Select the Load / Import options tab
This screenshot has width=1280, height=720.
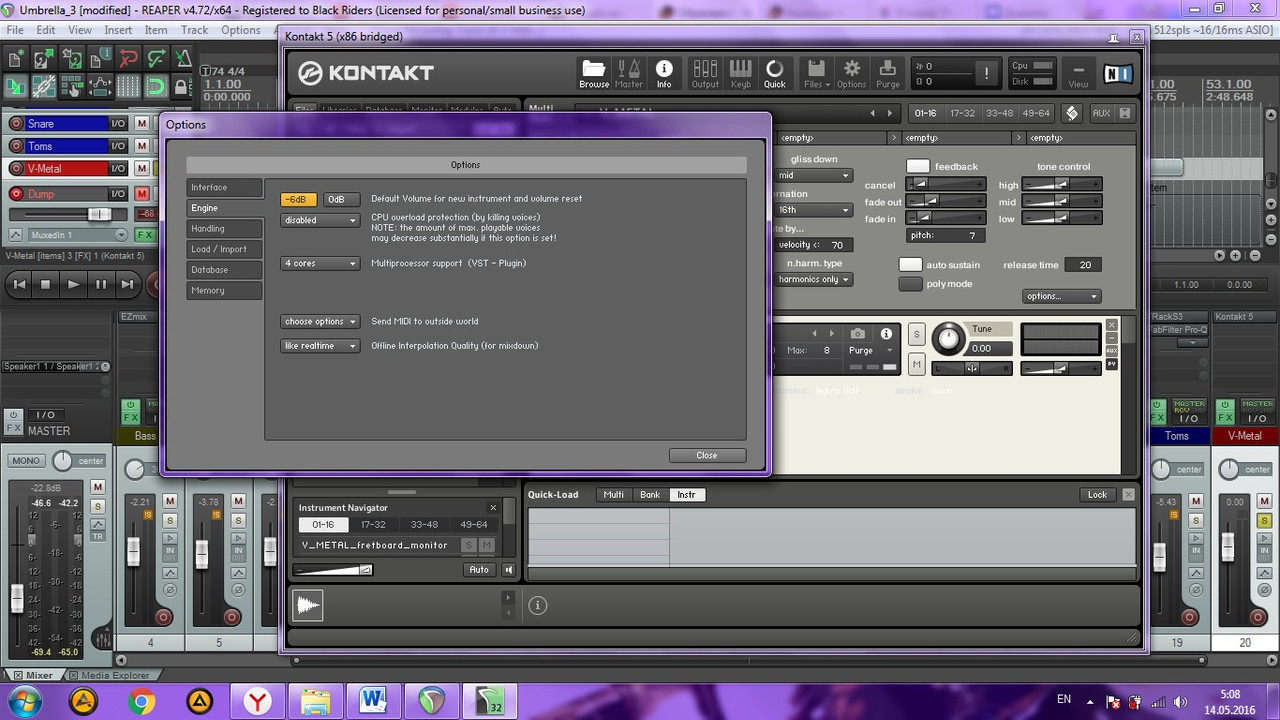[x=224, y=249]
